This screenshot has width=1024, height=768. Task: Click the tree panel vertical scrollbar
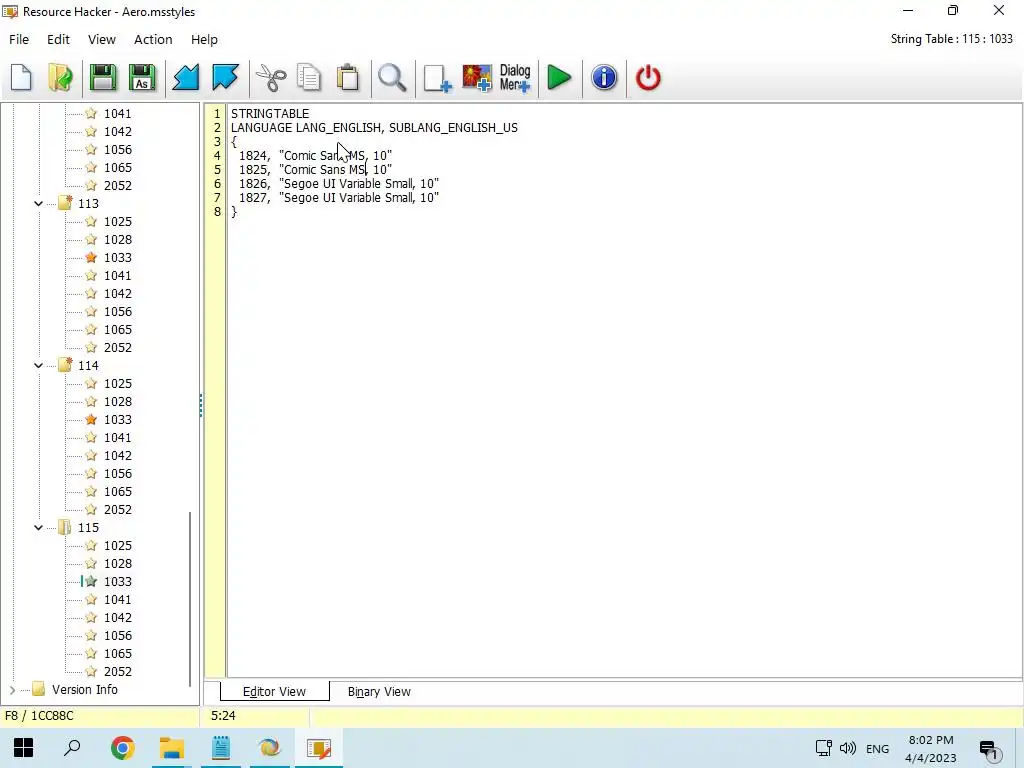coord(190,599)
